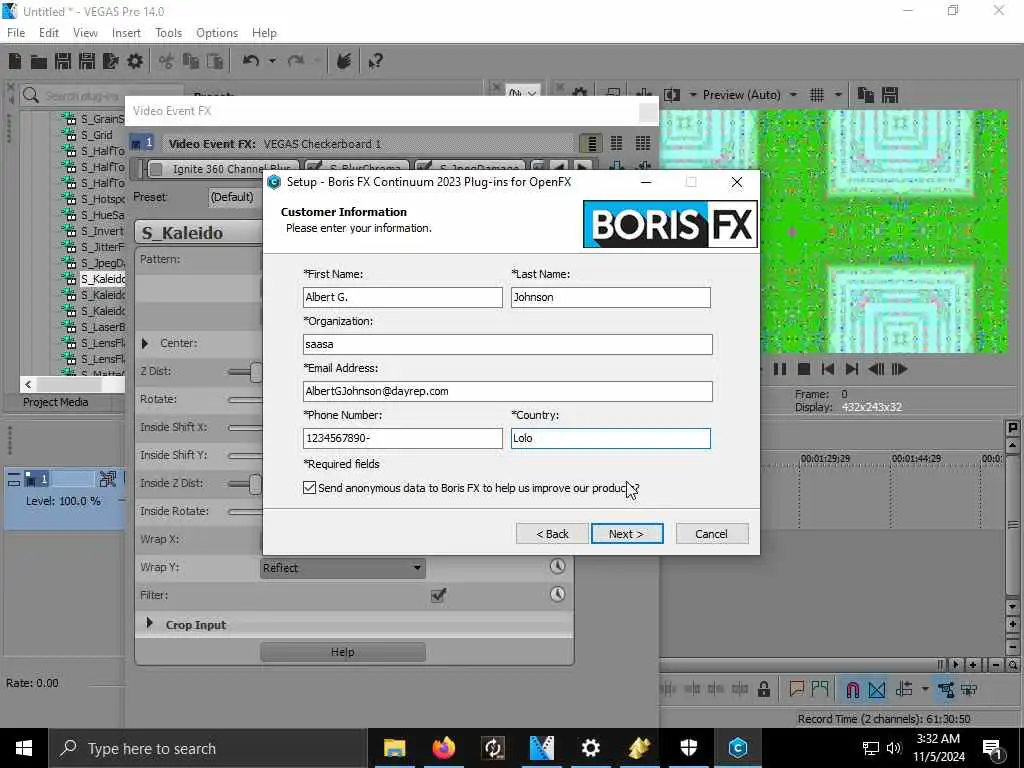
Task: Click the Previous frame icon in preview
Action: click(876, 369)
